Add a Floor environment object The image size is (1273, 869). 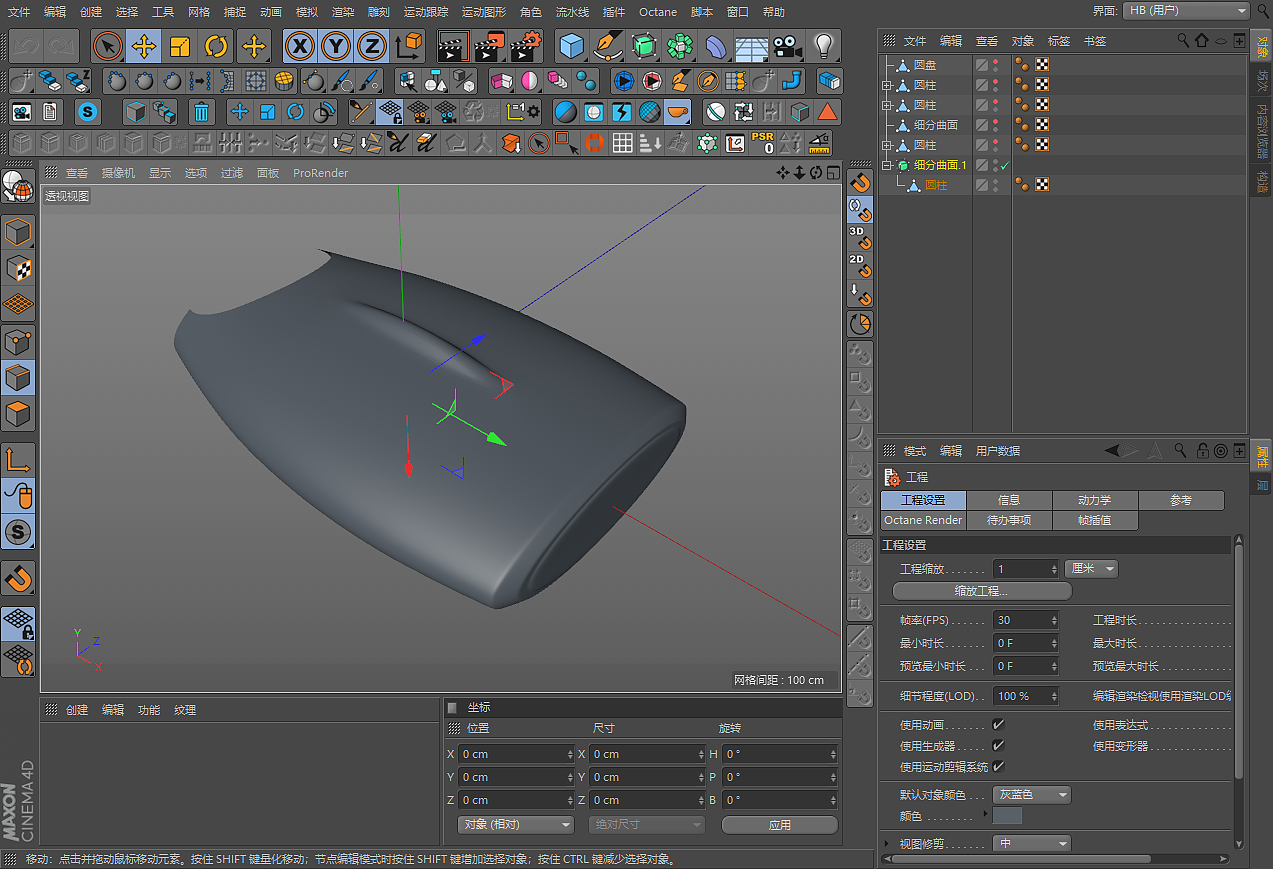pos(751,46)
